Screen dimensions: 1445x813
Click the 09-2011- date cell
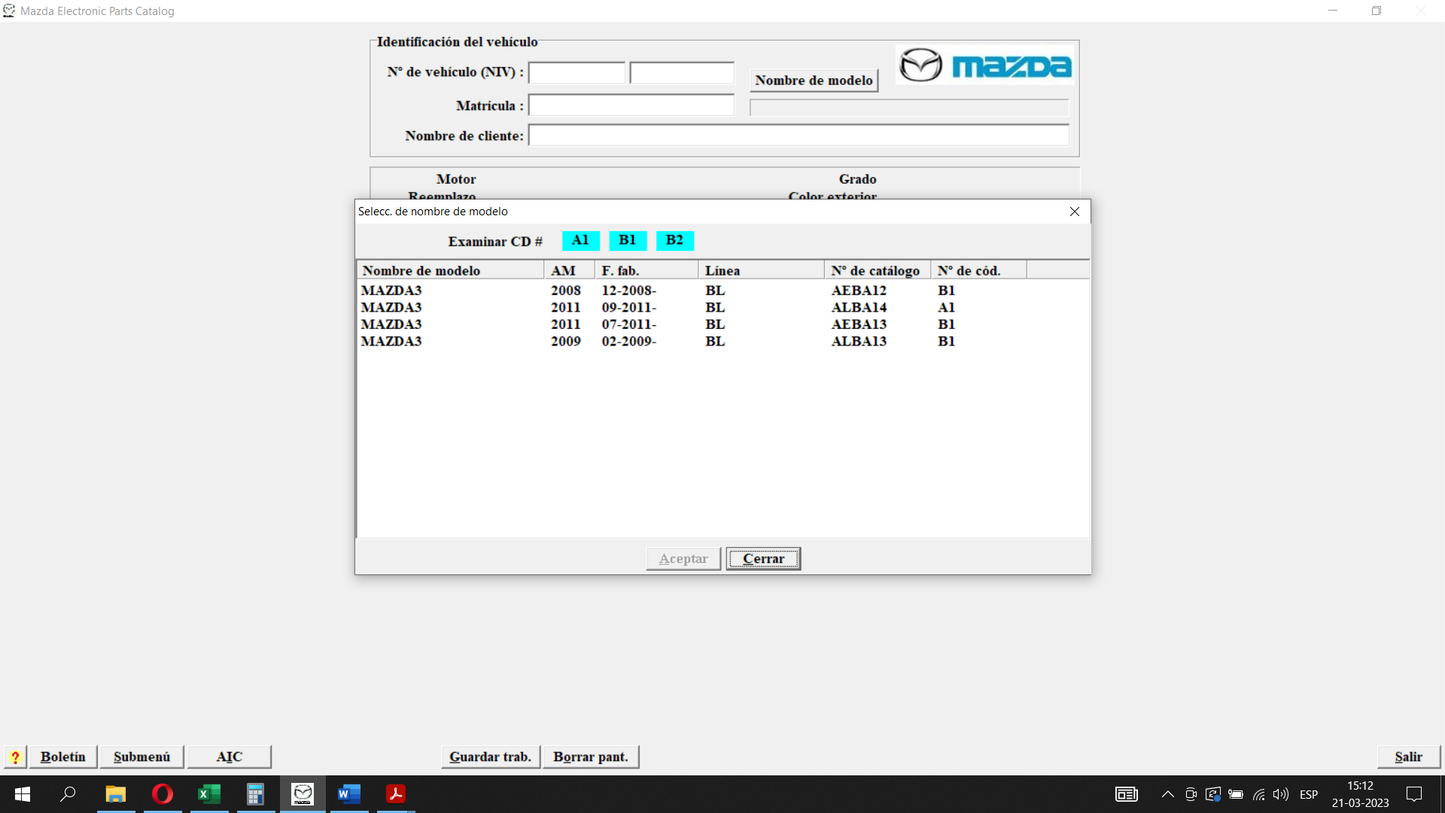[x=629, y=308]
